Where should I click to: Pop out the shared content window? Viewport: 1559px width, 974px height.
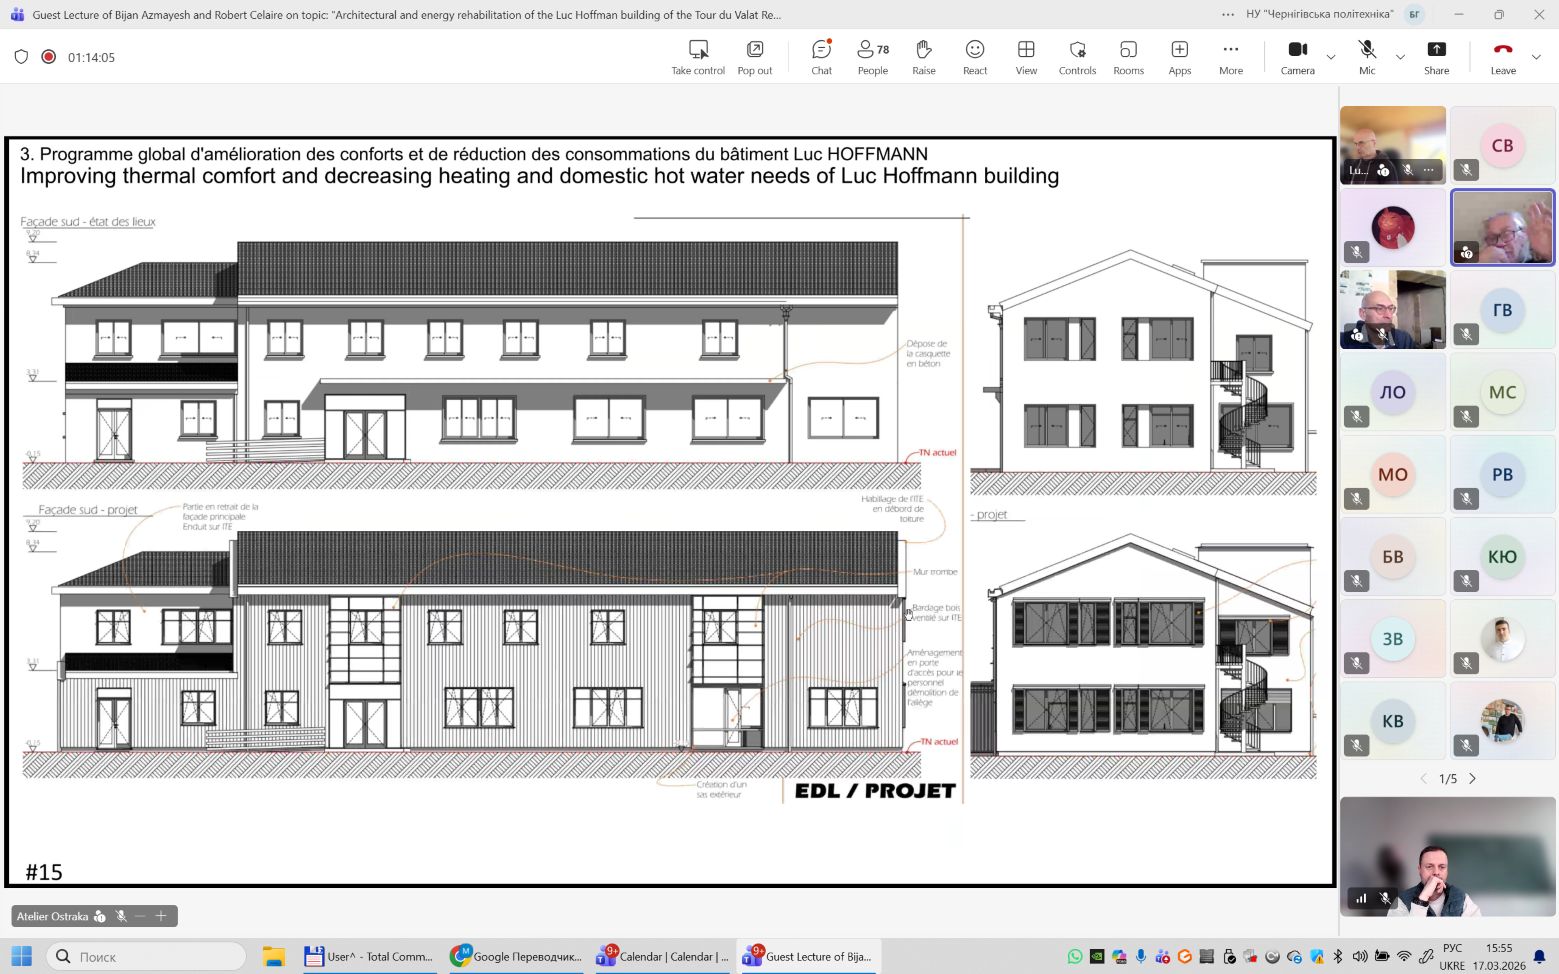click(754, 57)
